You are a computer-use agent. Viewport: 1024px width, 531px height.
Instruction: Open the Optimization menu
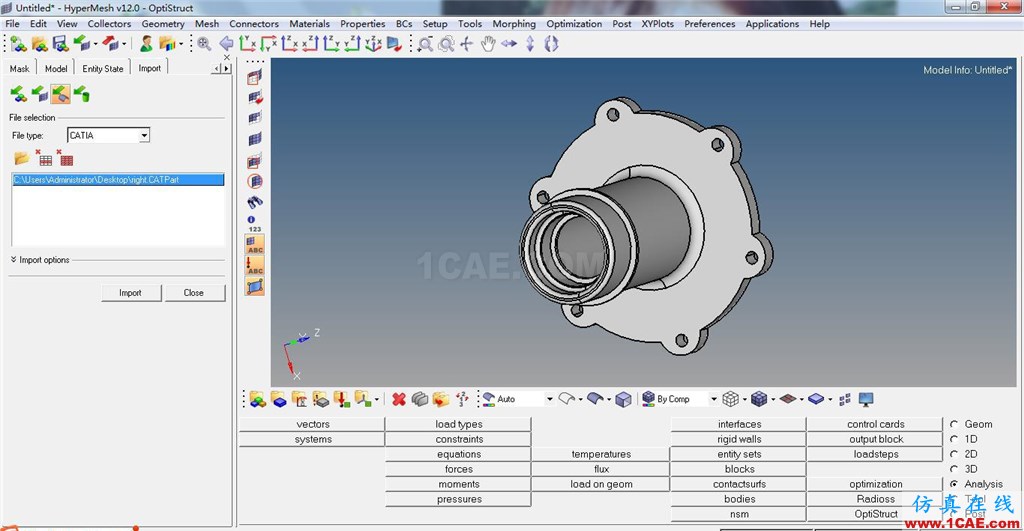(x=574, y=24)
